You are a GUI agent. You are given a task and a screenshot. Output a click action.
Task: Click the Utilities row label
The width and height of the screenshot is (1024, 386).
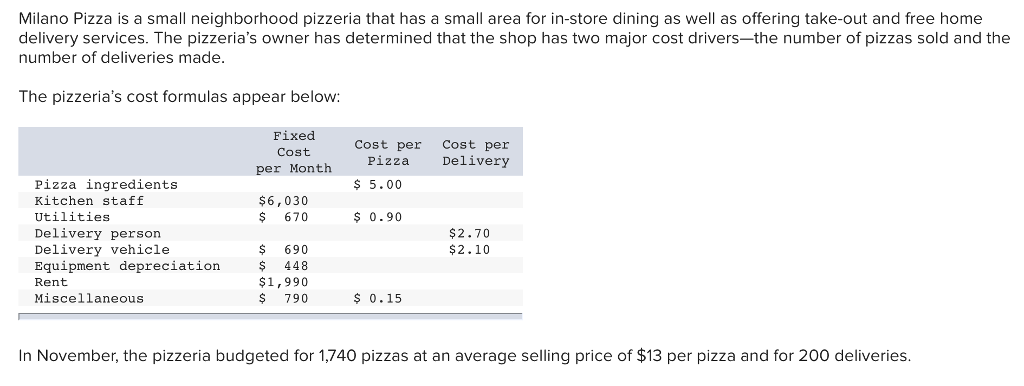72,217
